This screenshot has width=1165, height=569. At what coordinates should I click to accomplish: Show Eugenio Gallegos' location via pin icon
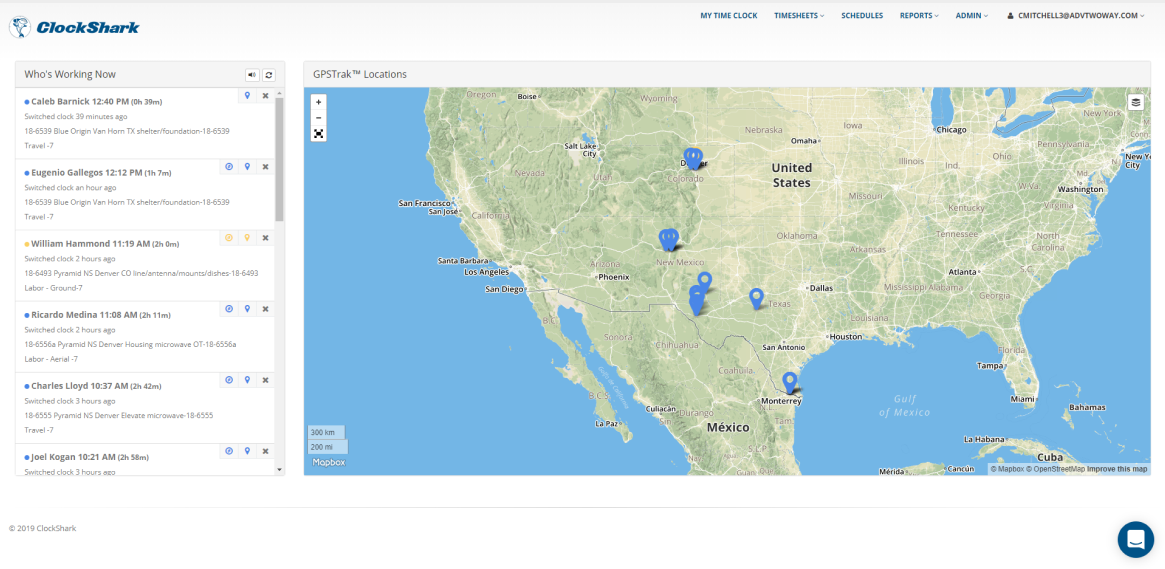pos(247,166)
